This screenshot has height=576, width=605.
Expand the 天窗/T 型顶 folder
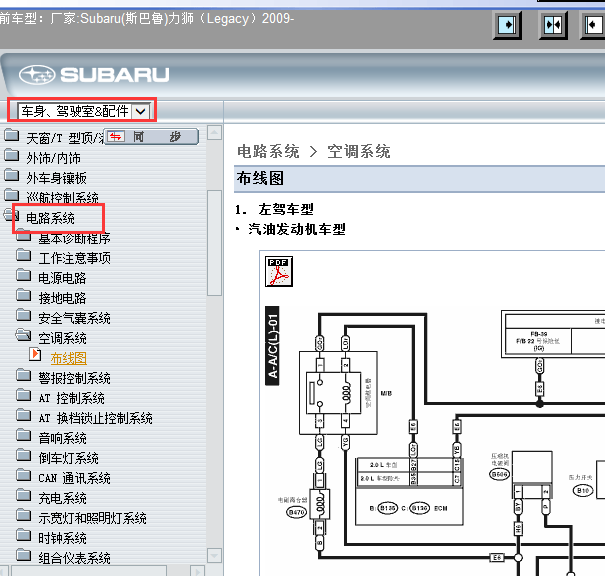(x=65, y=138)
